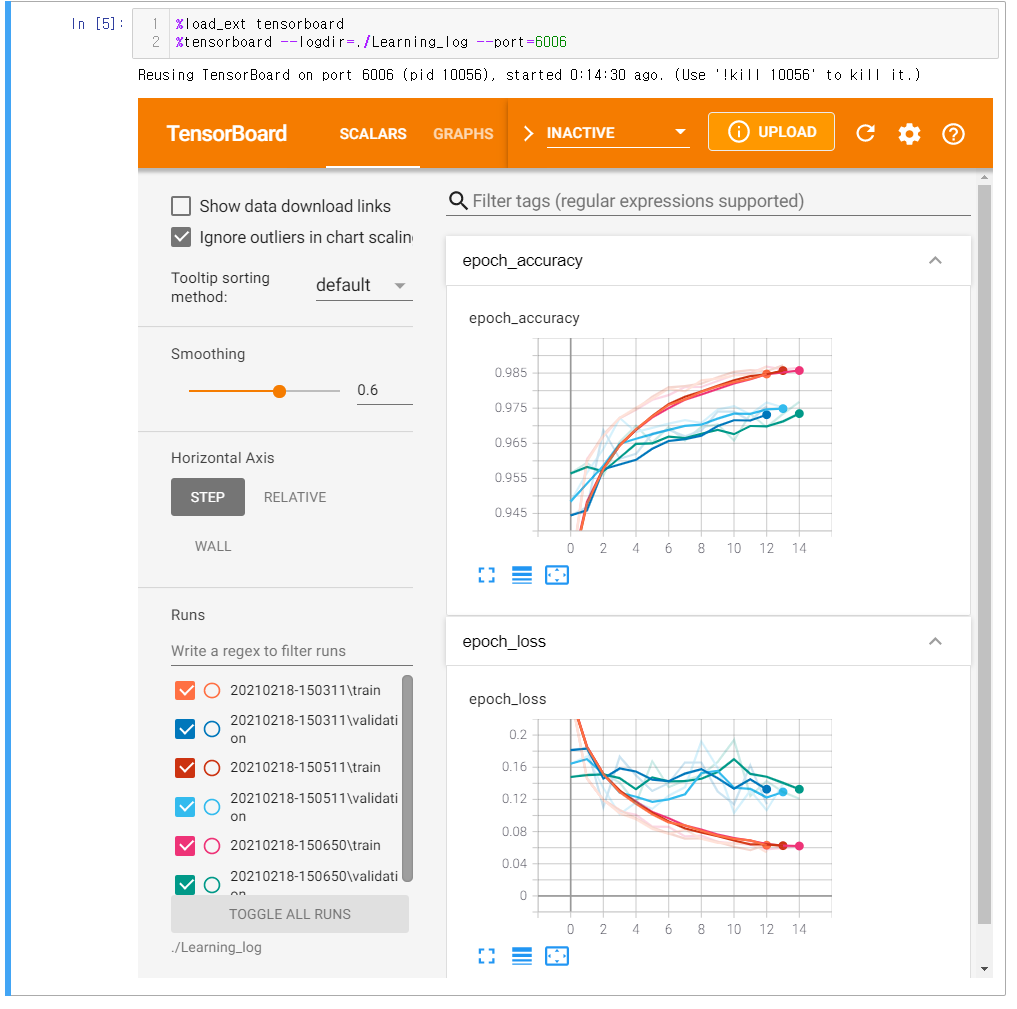The width and height of the screenshot is (1017, 1009).
Task: Click the In [5] cell prompt
Action: coord(97,24)
